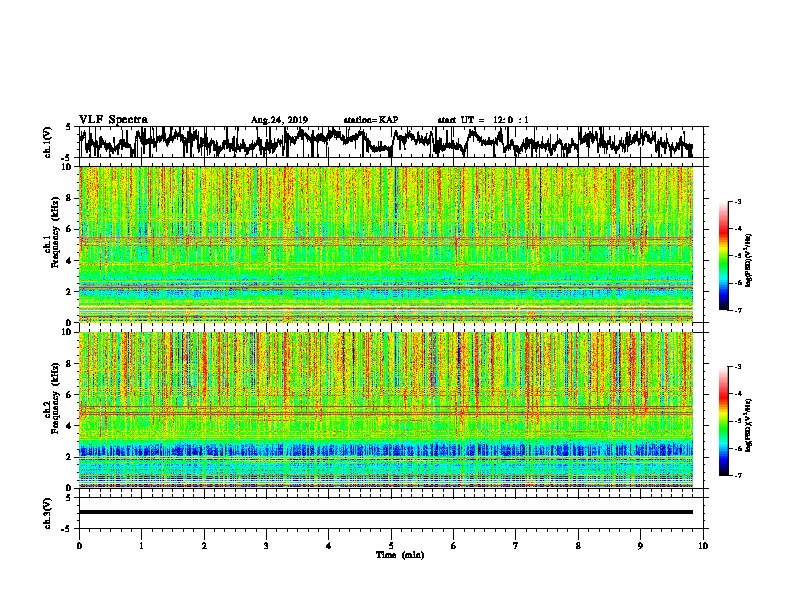Click the time axis tick label "5"

point(391,546)
